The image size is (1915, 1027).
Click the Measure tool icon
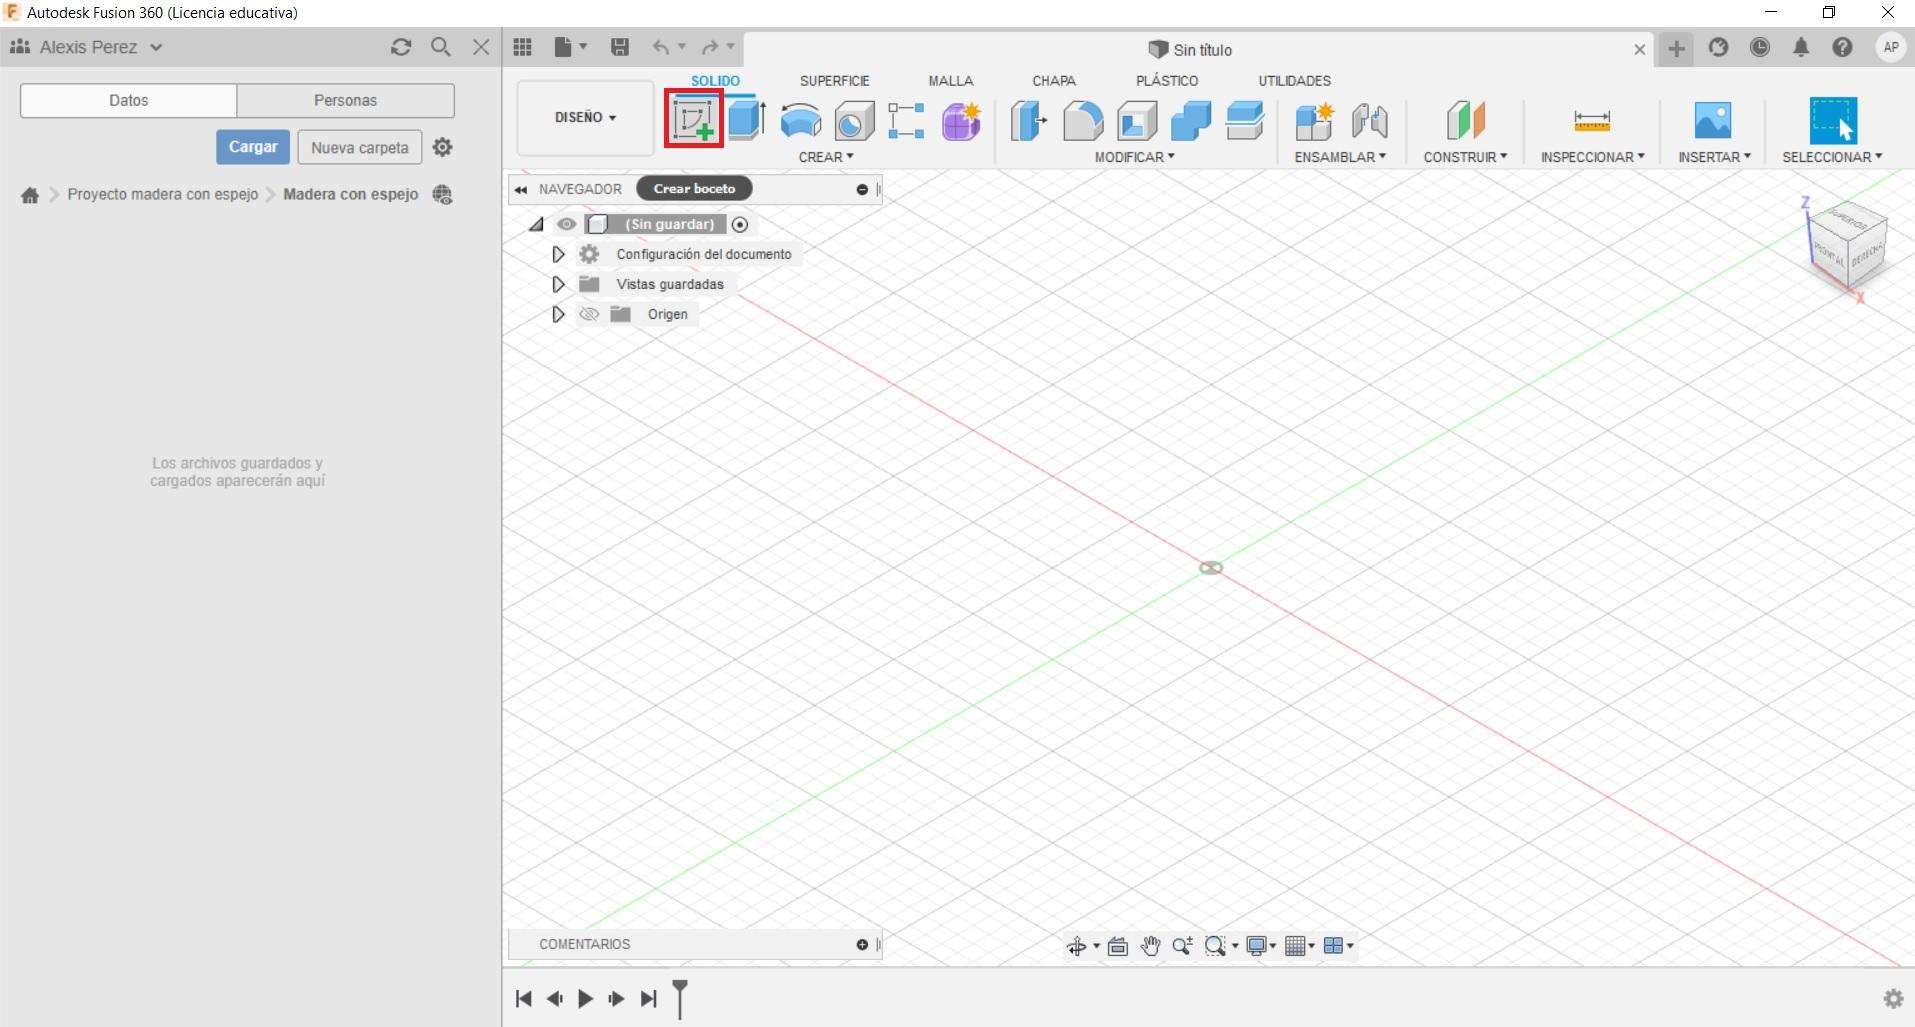coord(1592,121)
